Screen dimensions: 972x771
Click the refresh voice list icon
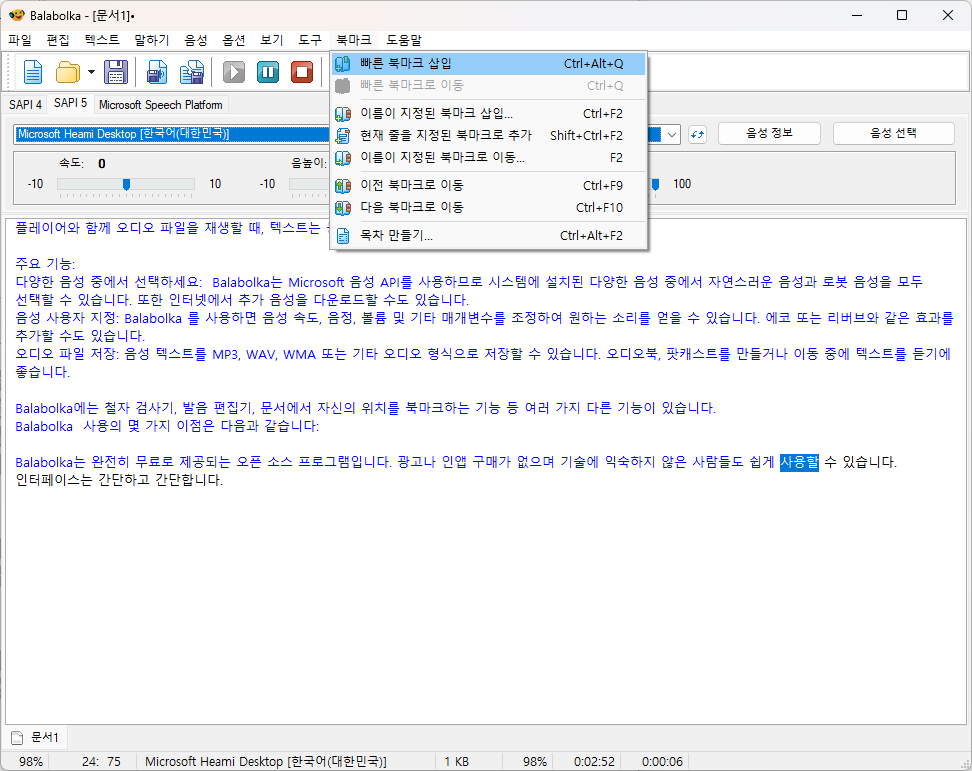pyautogui.click(x=697, y=134)
